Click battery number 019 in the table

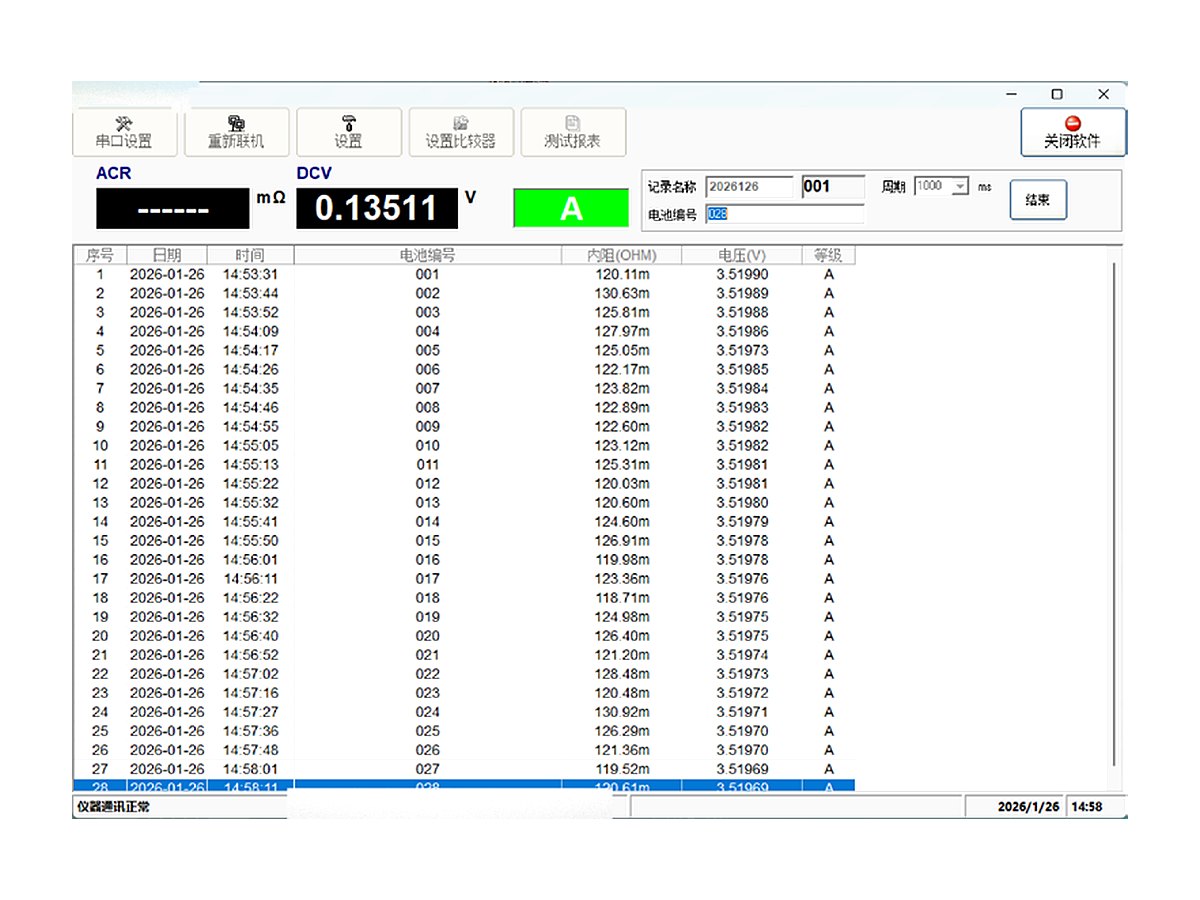point(427,616)
